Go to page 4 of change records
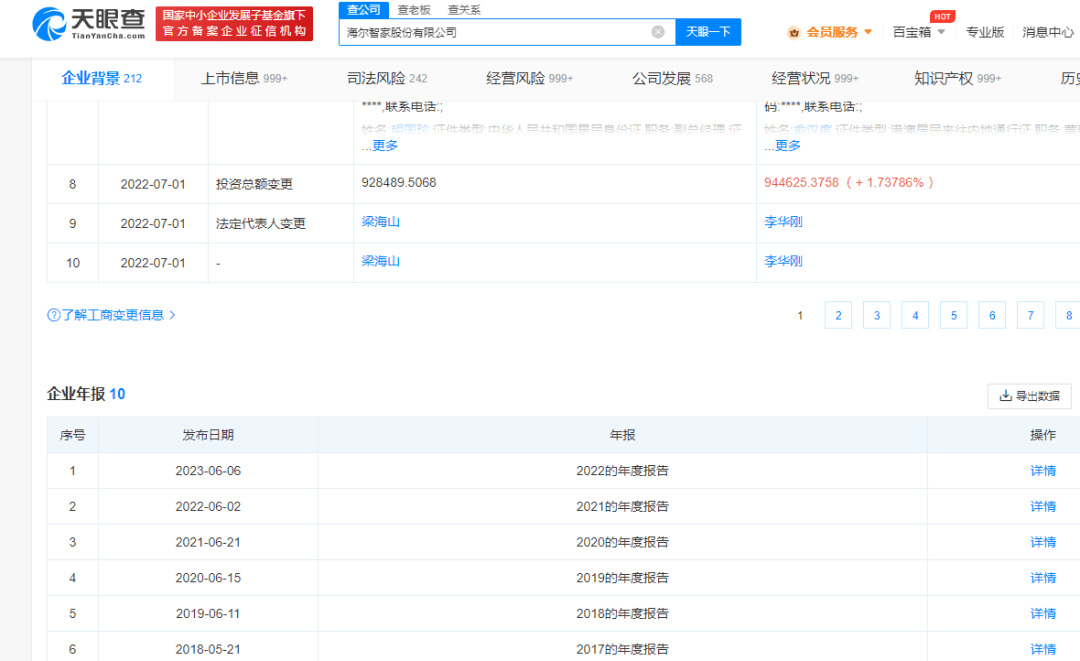Viewport: 1080px width, 661px height. (915, 315)
